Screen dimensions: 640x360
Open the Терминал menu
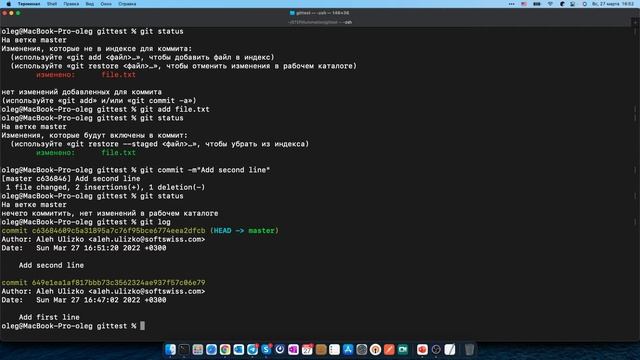pos(29,4)
